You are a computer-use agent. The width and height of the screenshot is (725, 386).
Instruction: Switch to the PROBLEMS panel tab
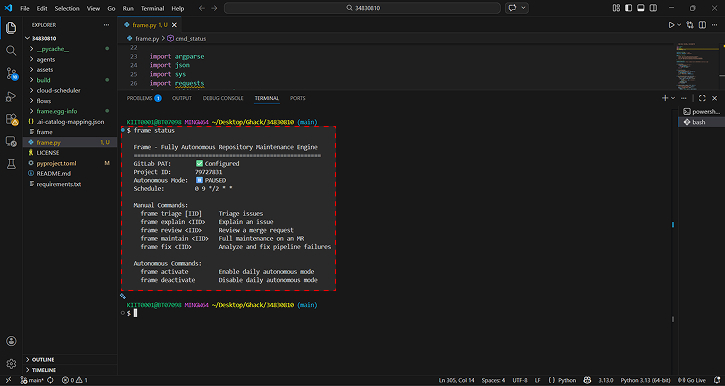(144, 98)
